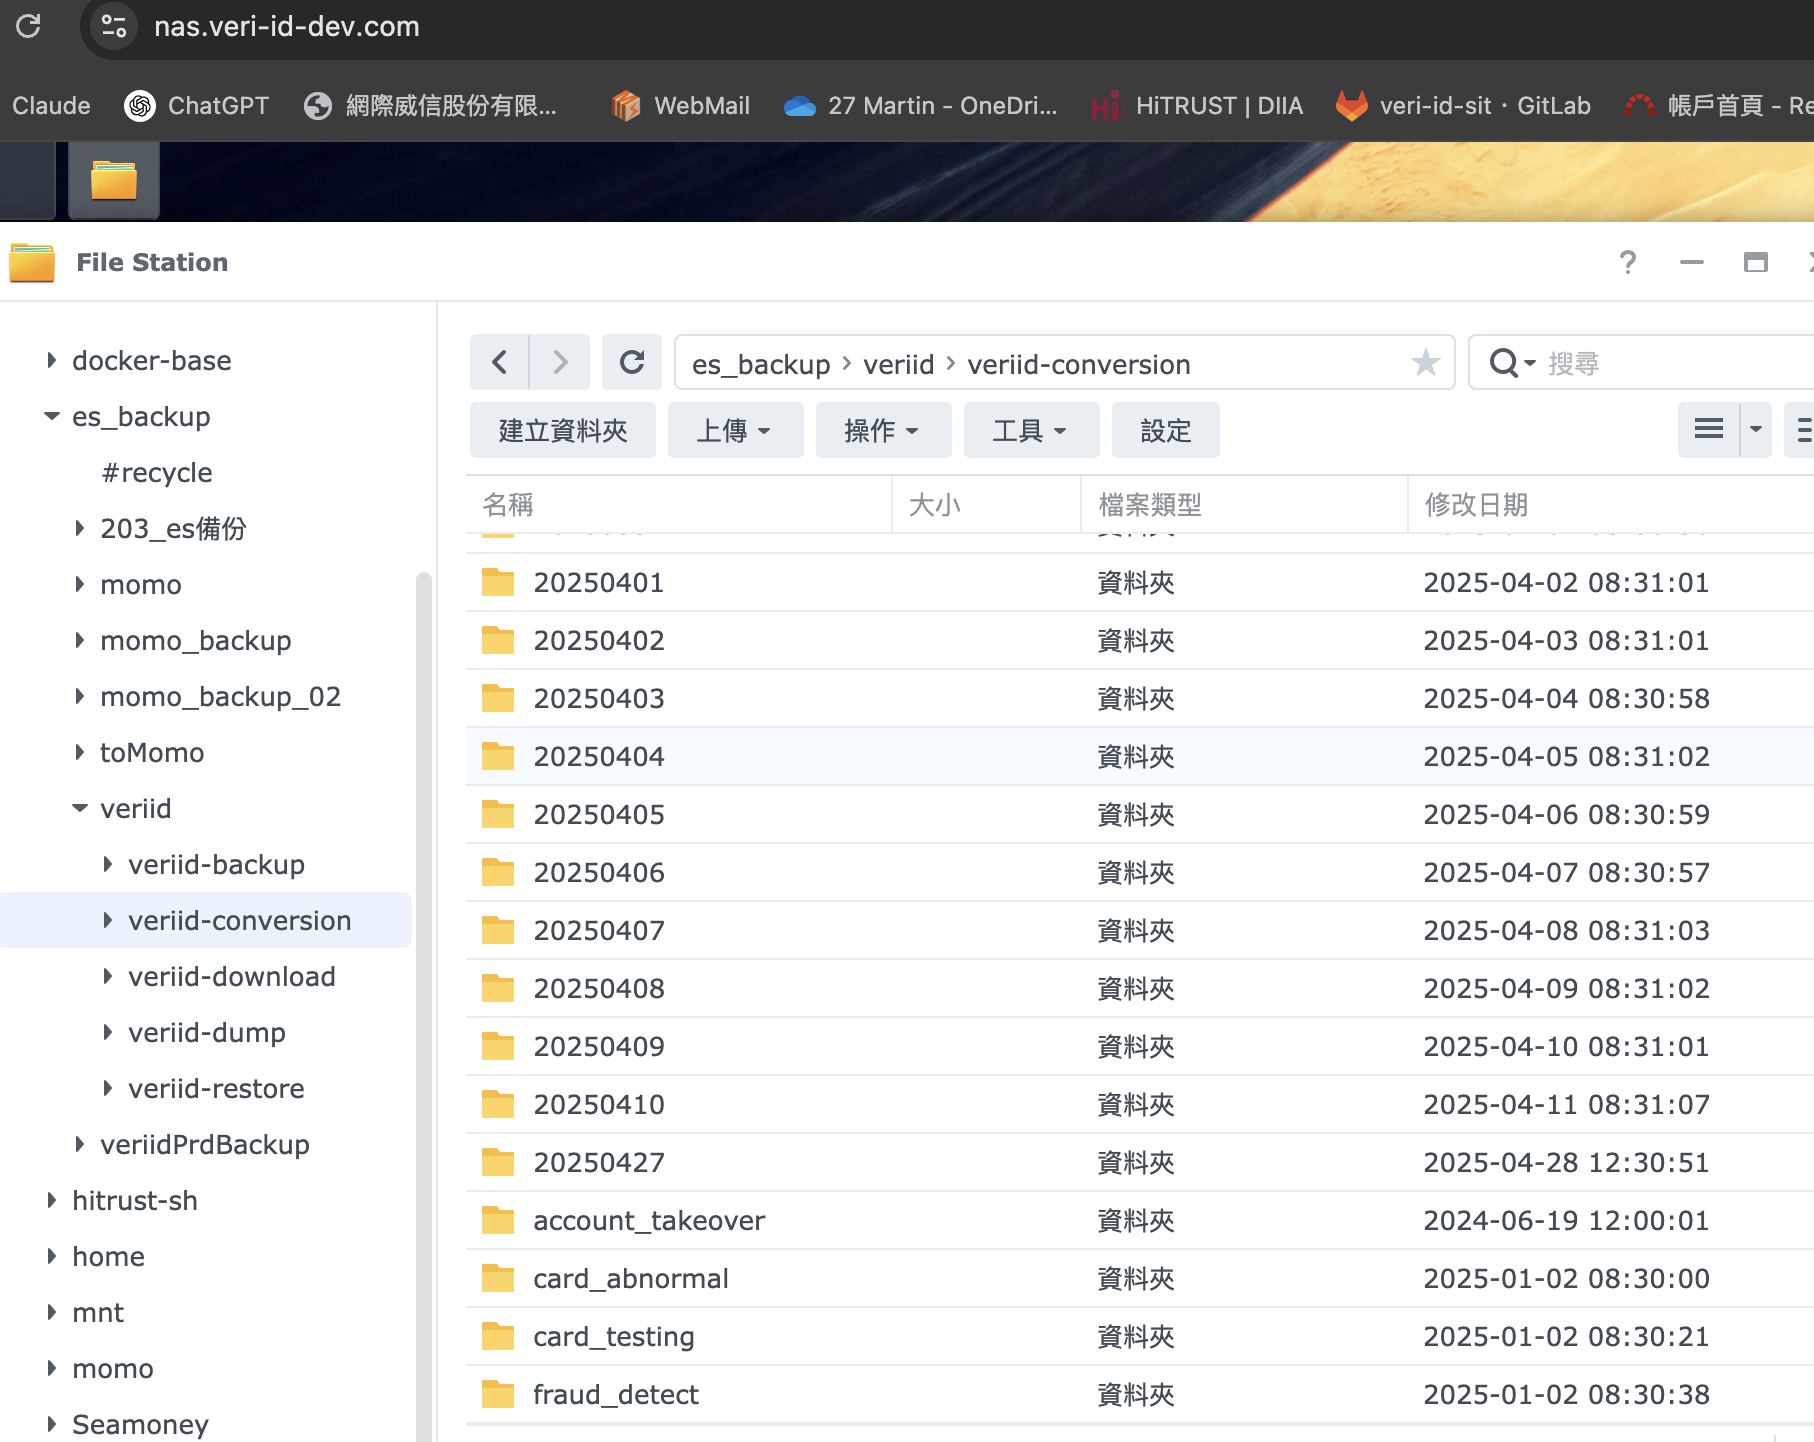1814x1442 pixels.
Task: Select veriid-download in the folder tree
Action: 231,976
